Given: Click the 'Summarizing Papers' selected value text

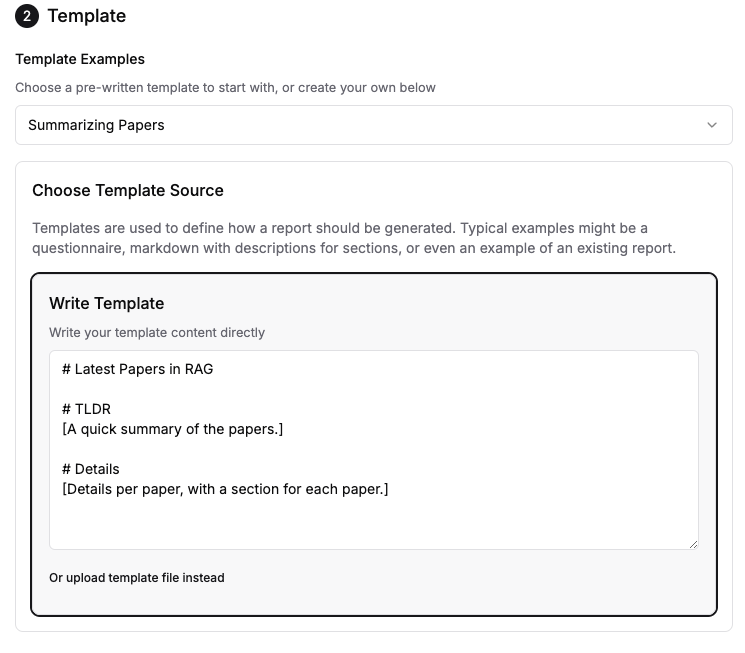Looking at the screenshot, I should point(96,125).
